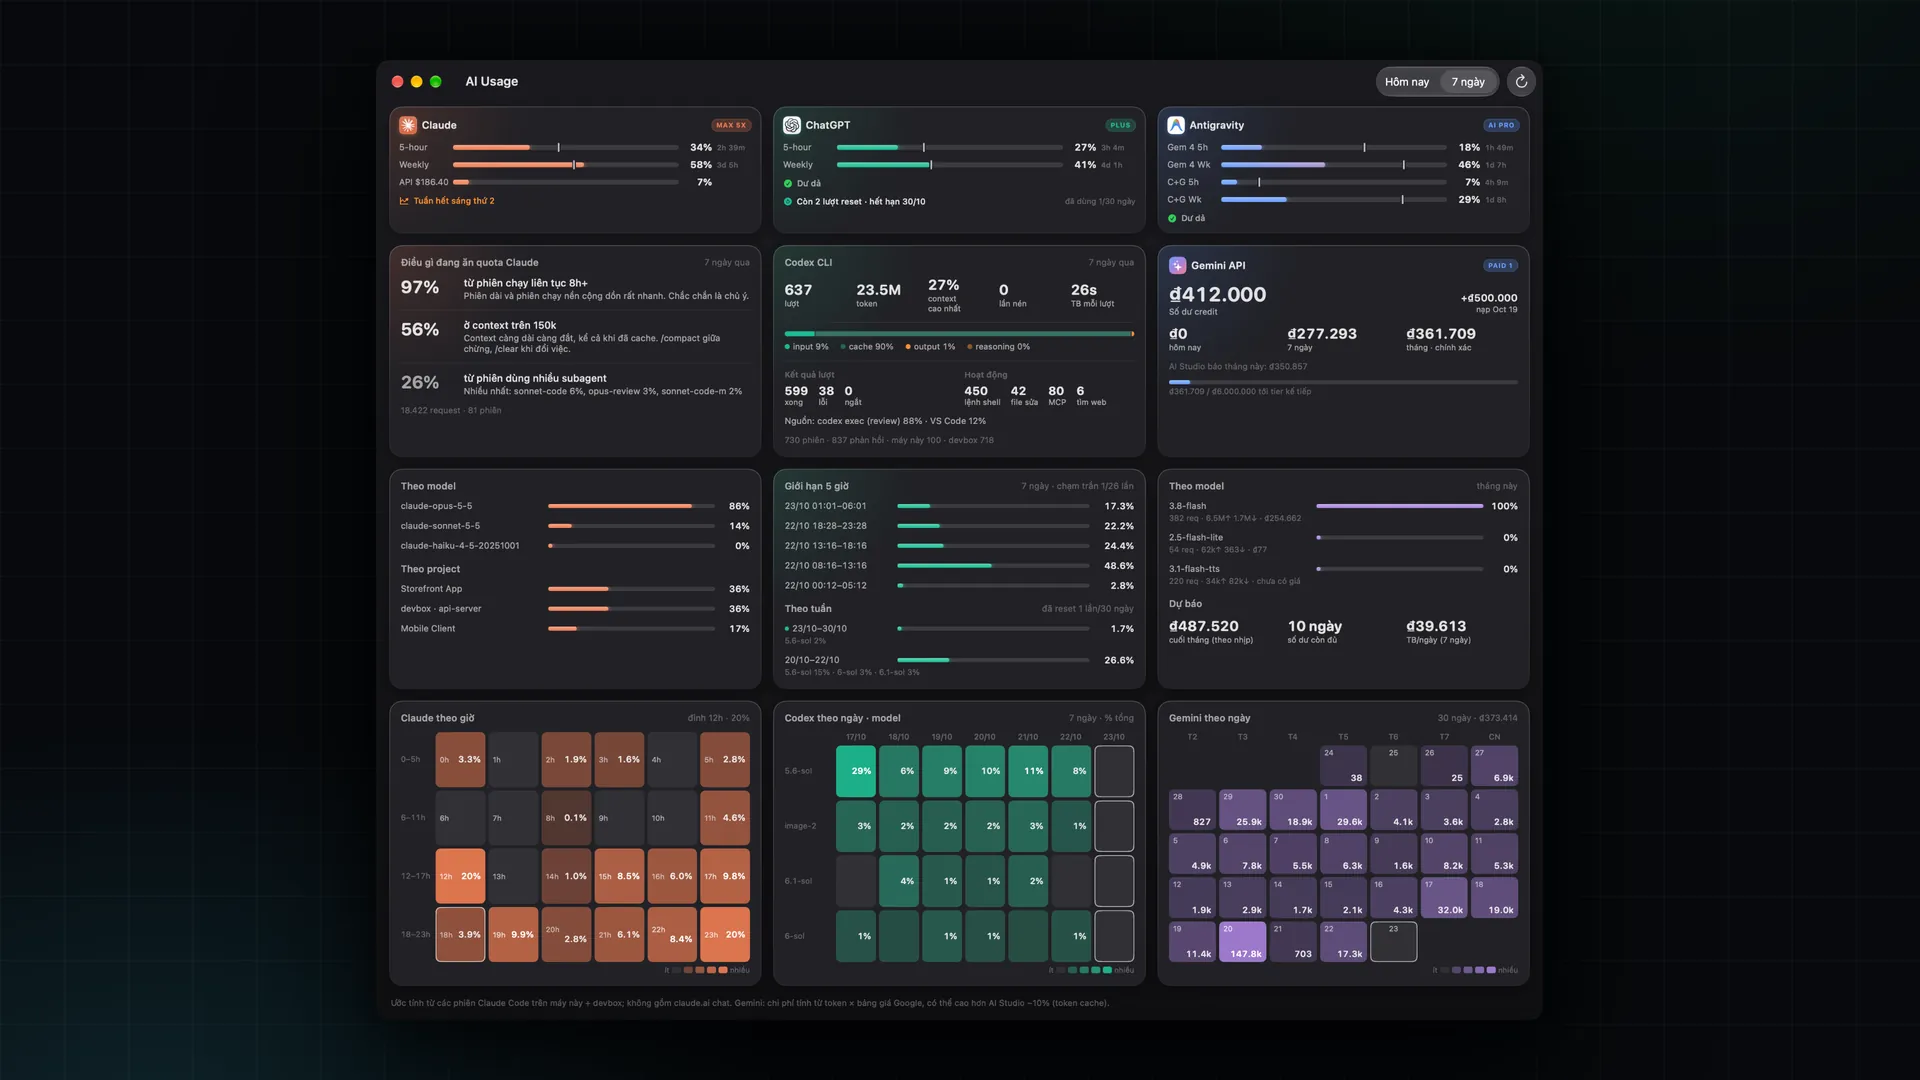
Task: Click the MAX 5X badge on Claude
Action: [731, 125]
